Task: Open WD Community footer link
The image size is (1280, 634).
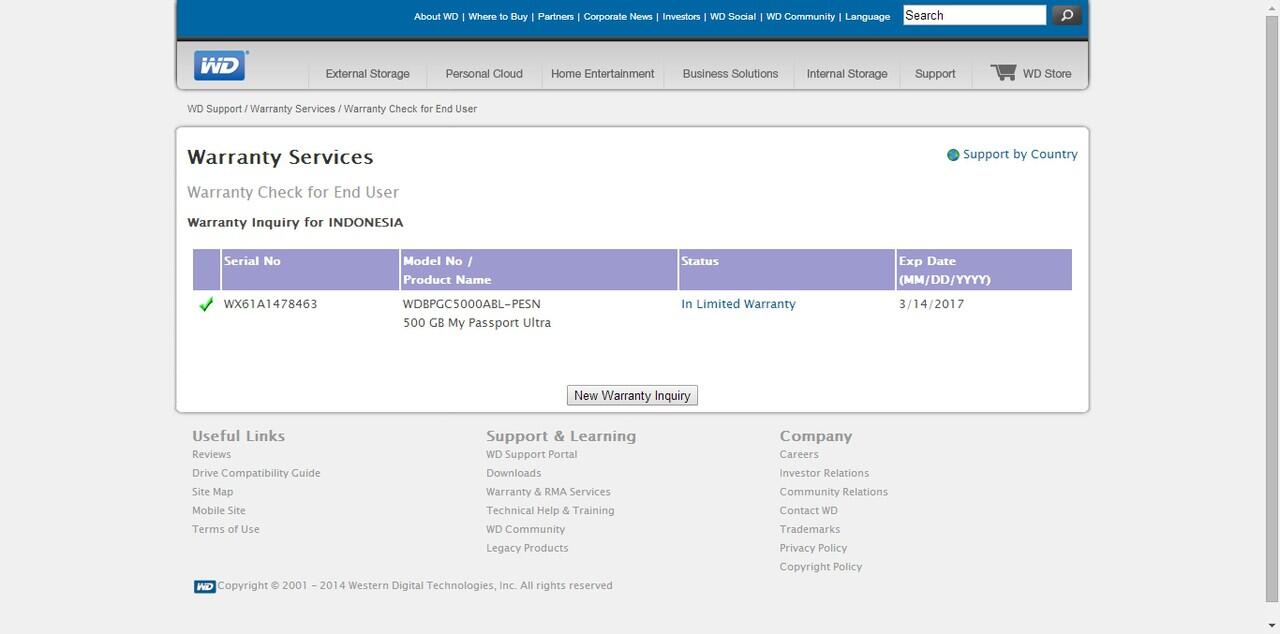Action: [525, 530]
